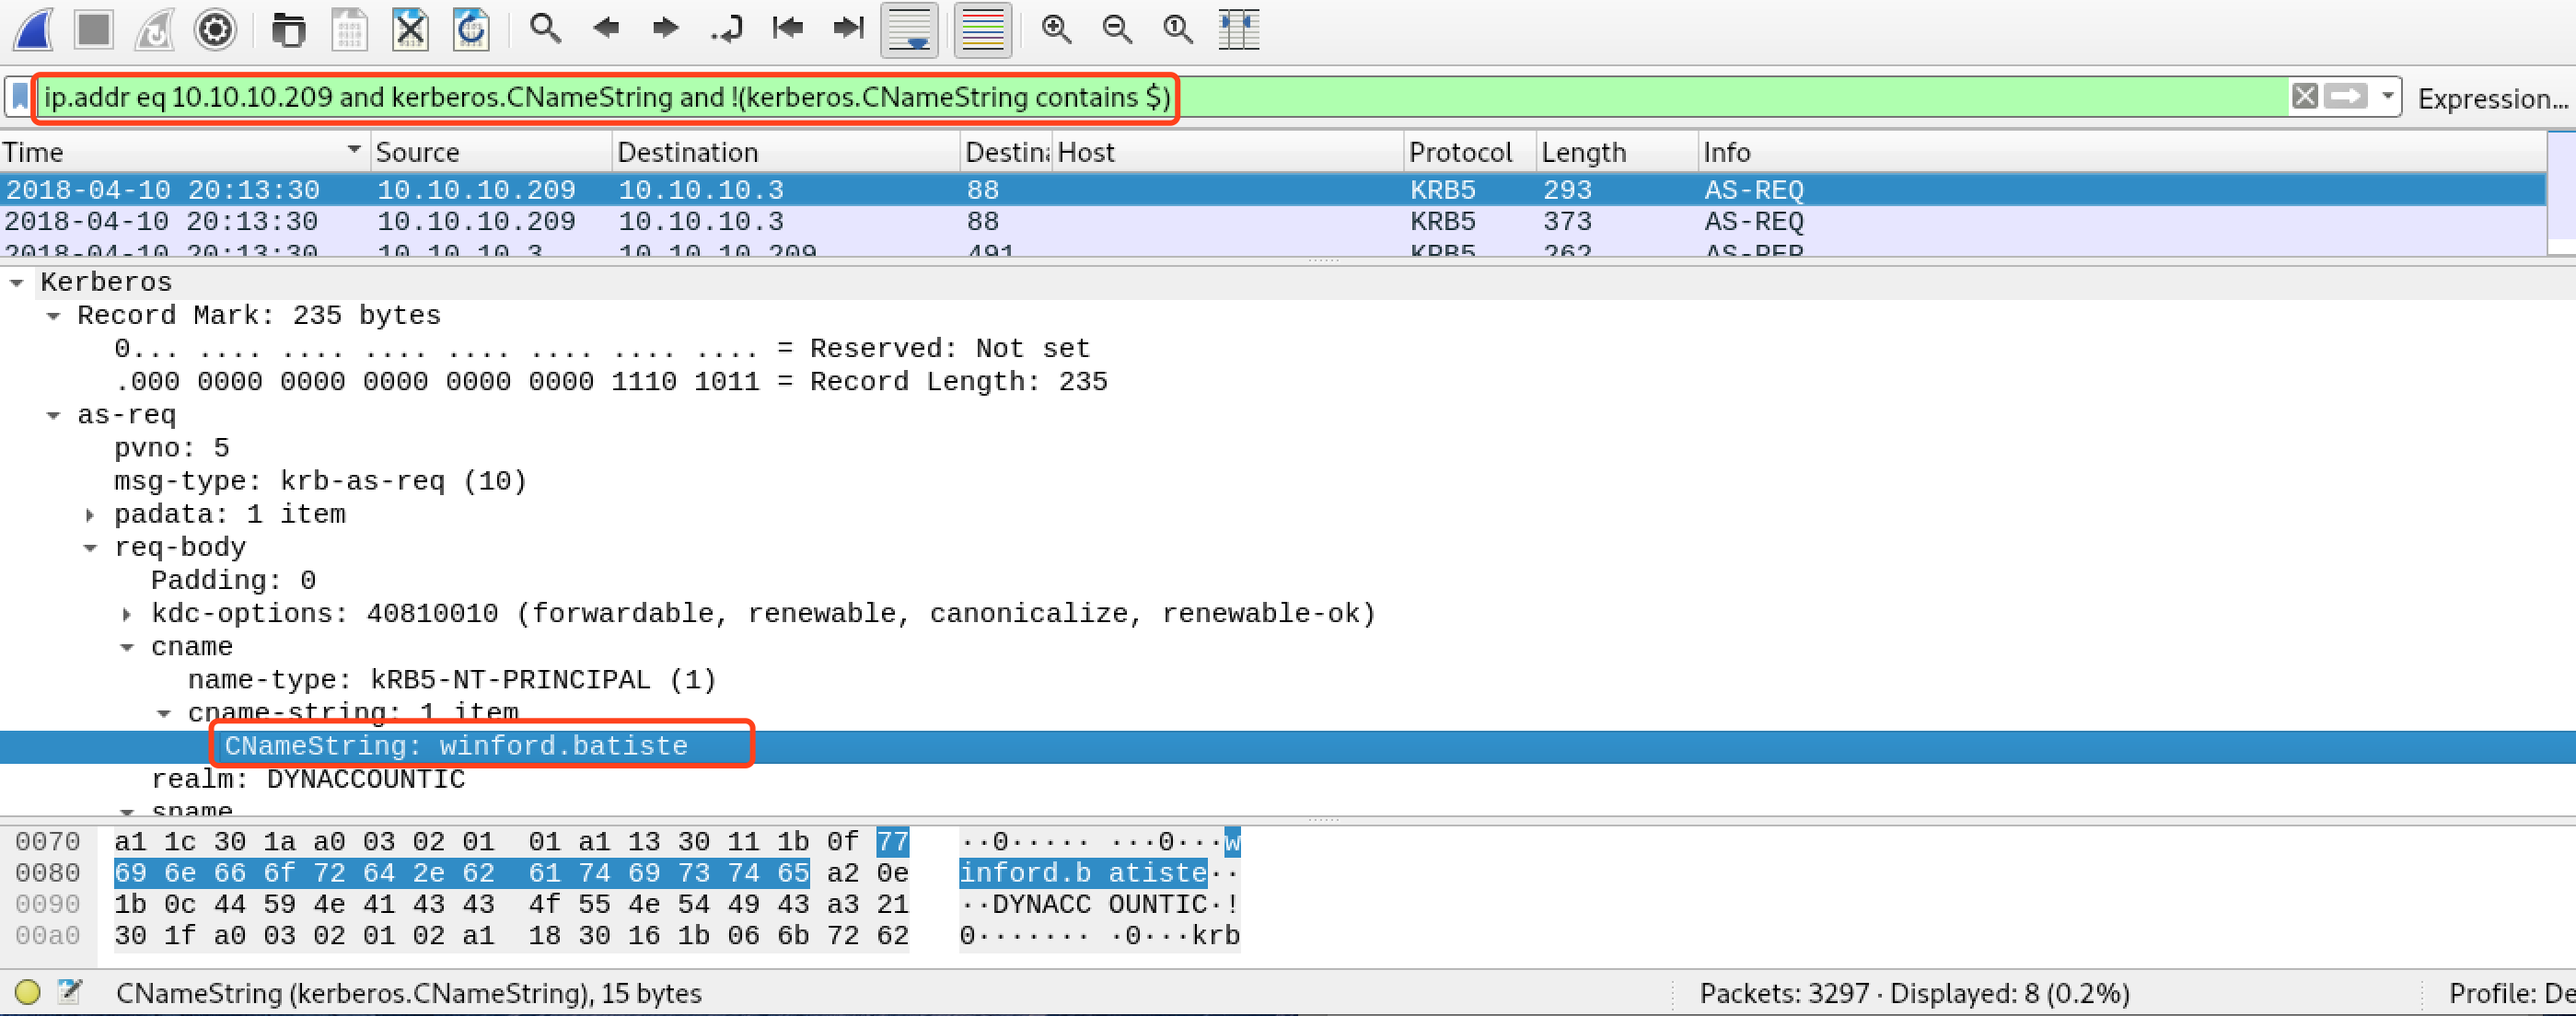2576x1016 pixels.
Task: Expand the padata: 1 item node
Action: pyautogui.click(x=90, y=514)
